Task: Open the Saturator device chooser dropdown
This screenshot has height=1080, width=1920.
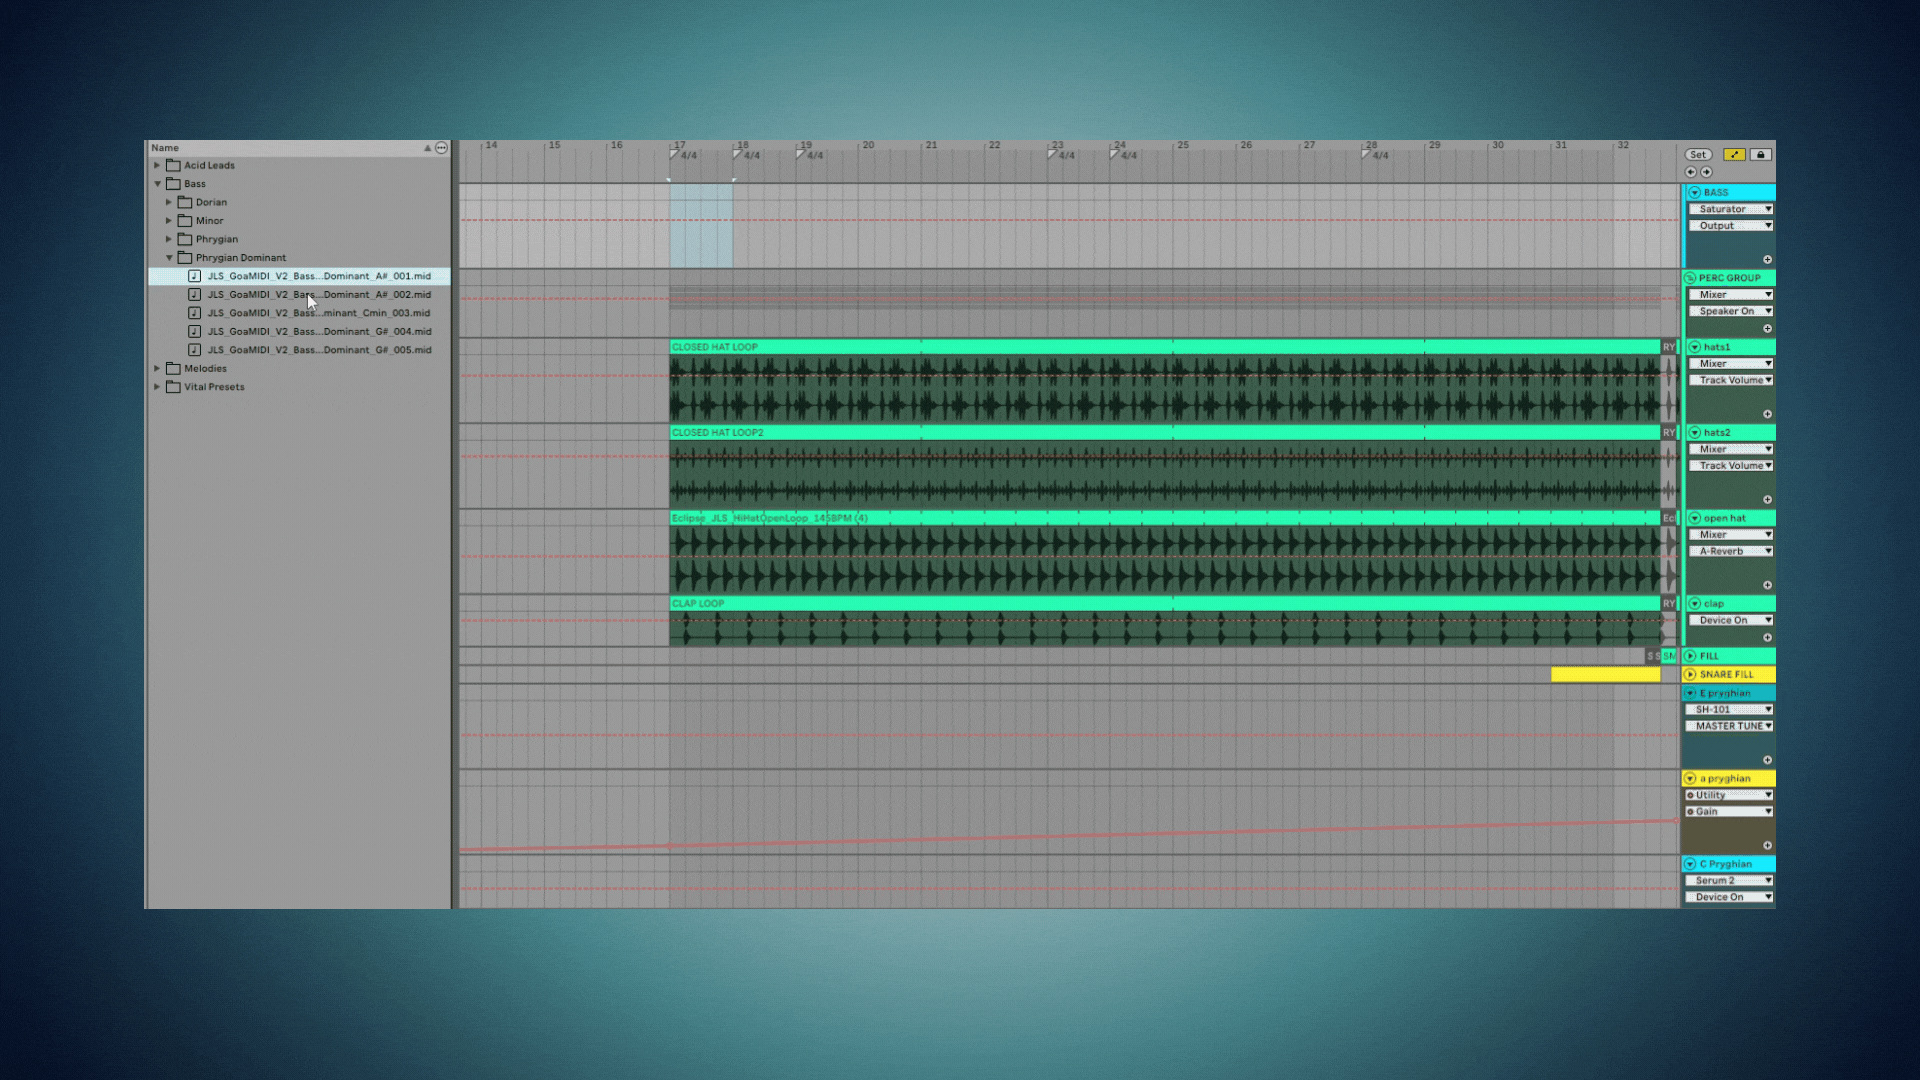Action: (x=1731, y=209)
